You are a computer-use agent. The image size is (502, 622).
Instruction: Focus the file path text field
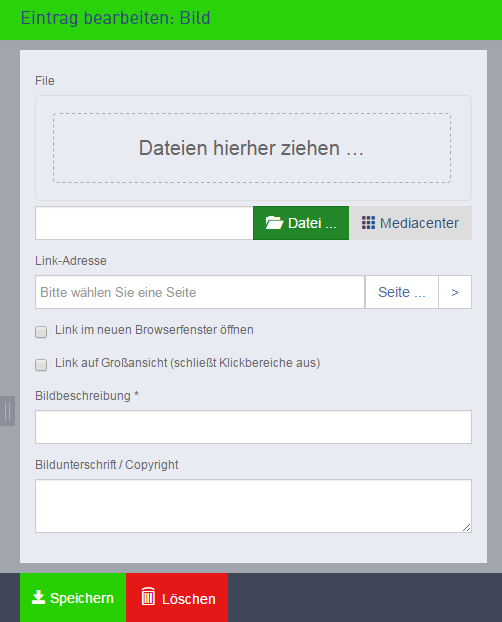[144, 223]
